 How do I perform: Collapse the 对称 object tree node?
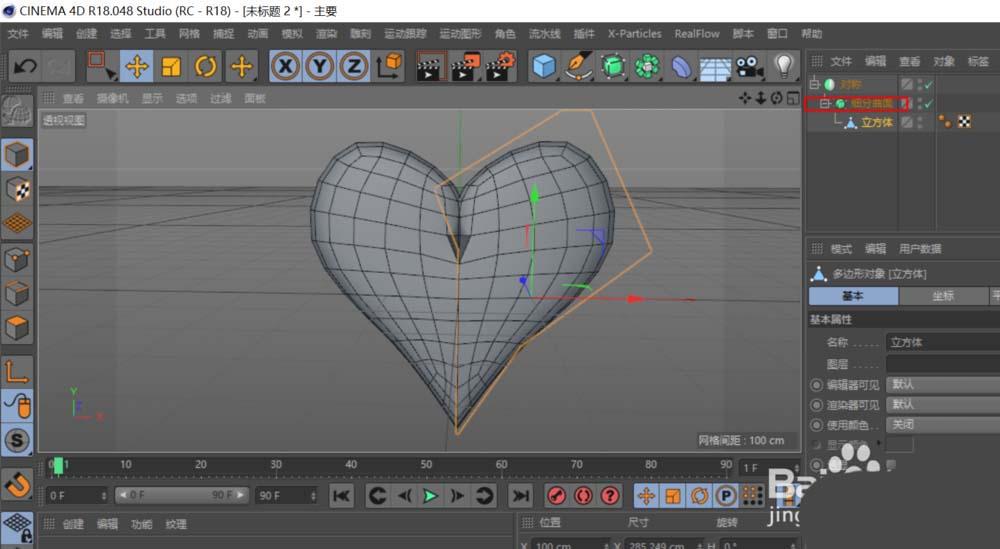(814, 84)
